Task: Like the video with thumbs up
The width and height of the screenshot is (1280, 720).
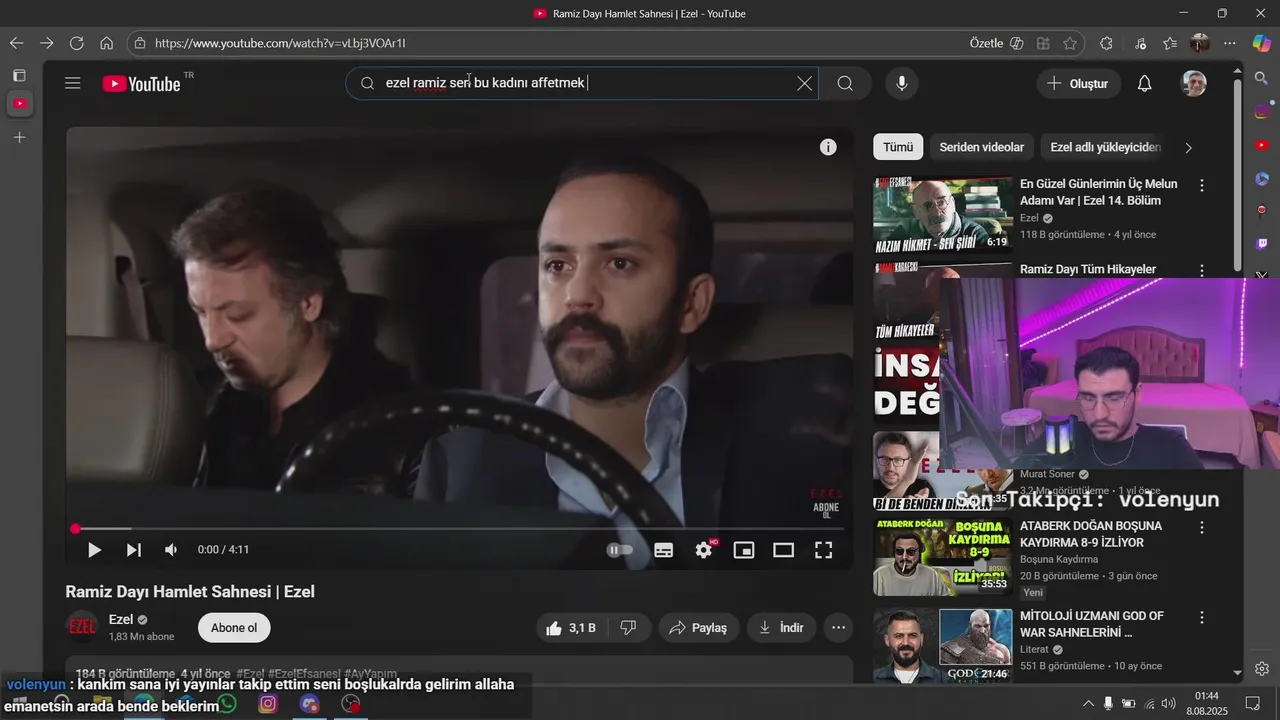Action: [x=571, y=628]
